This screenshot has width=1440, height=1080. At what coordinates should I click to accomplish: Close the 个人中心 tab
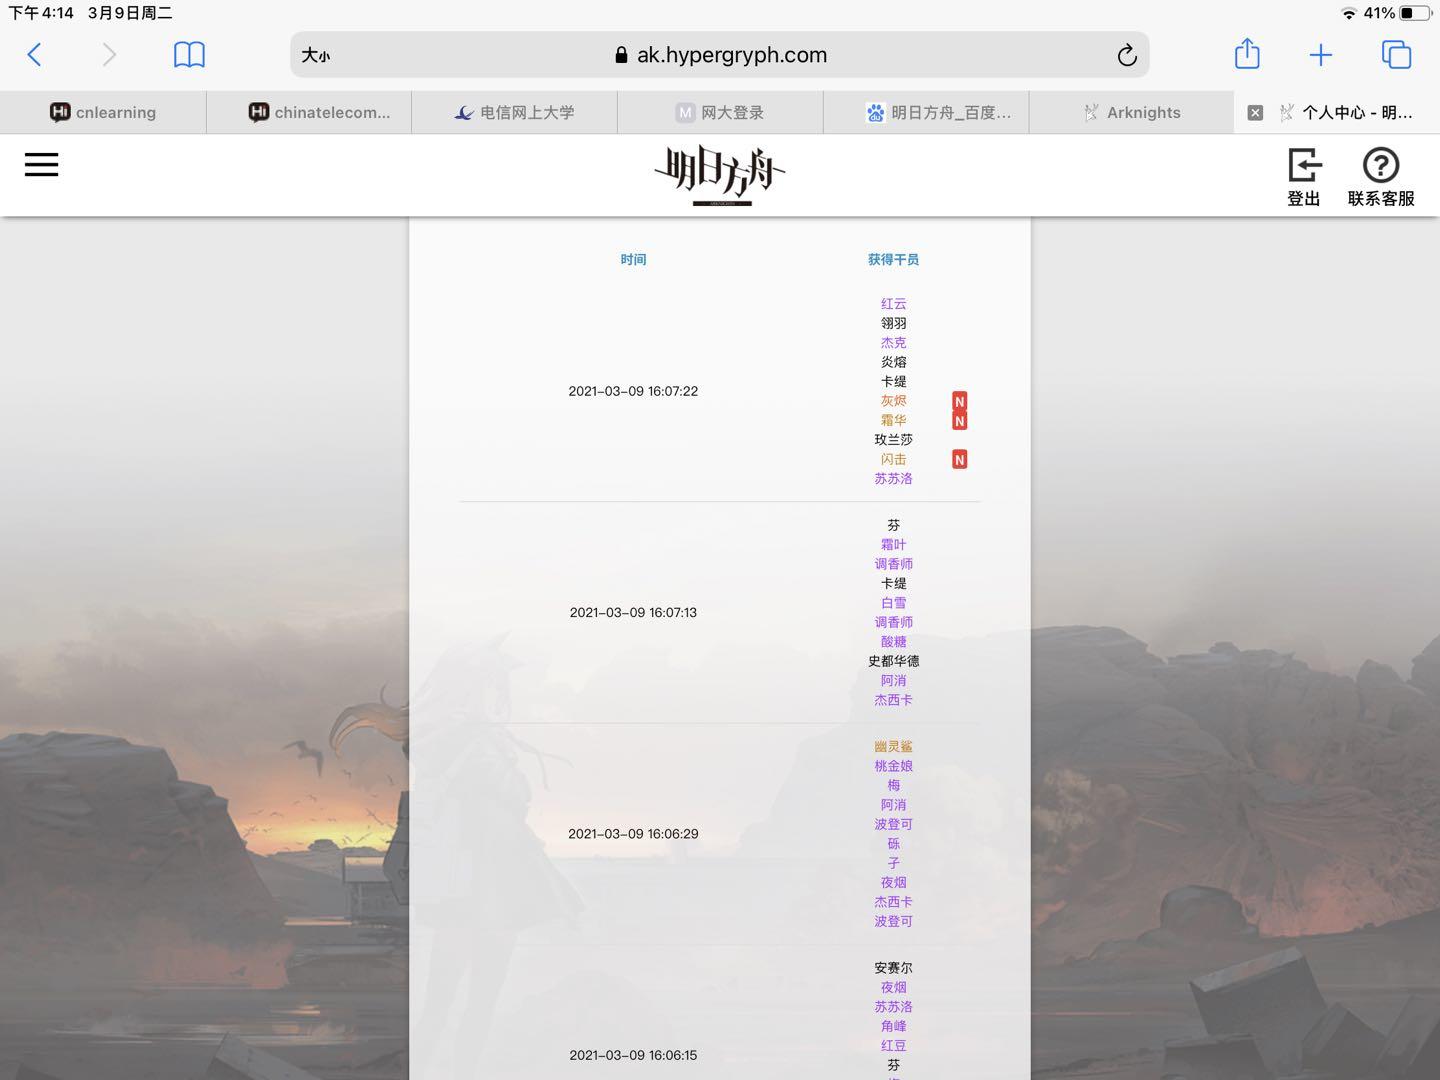(1255, 113)
